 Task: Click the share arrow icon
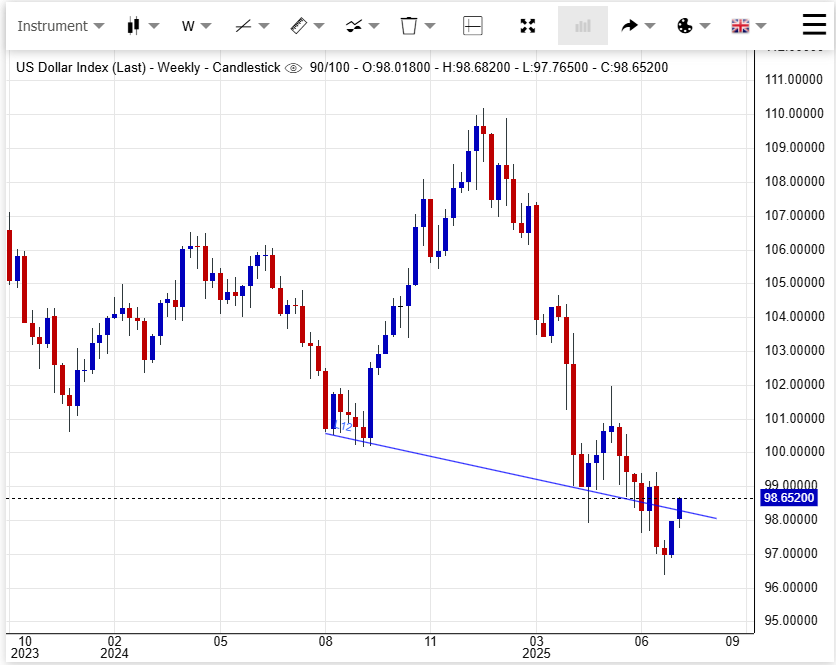coord(630,26)
